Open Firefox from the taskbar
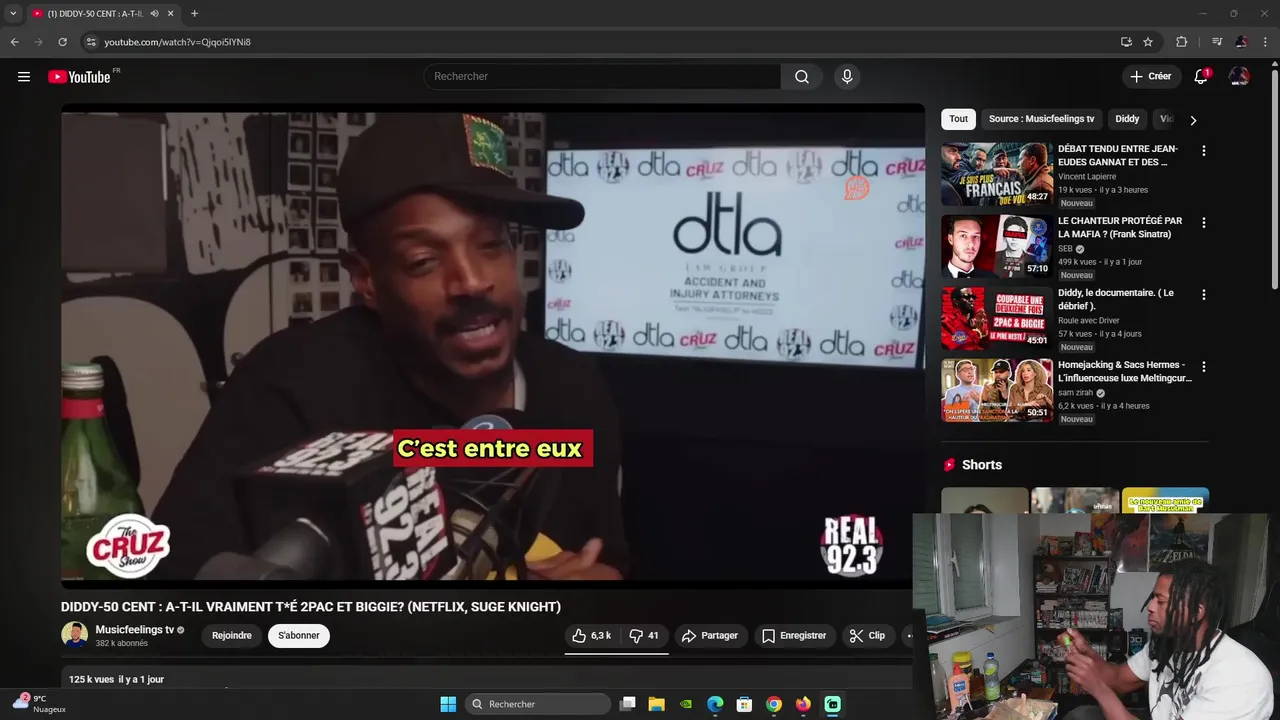Viewport: 1280px width, 720px height. [803, 704]
